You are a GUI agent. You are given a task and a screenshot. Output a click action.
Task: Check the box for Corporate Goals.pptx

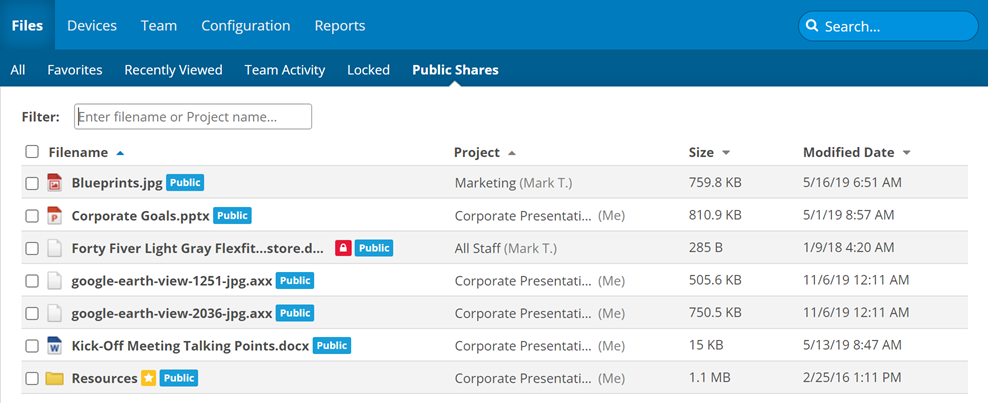[32, 216]
